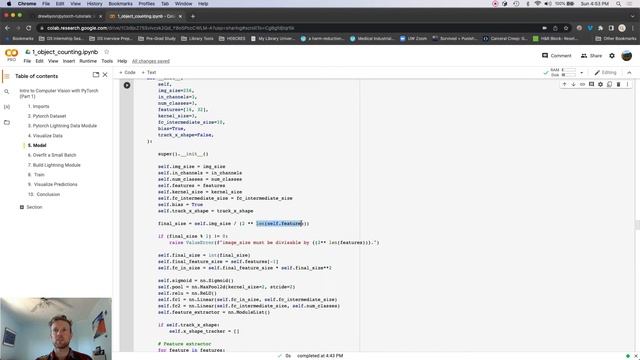
Task: Open Other Bookmarks folder
Action: (x=616, y=38)
